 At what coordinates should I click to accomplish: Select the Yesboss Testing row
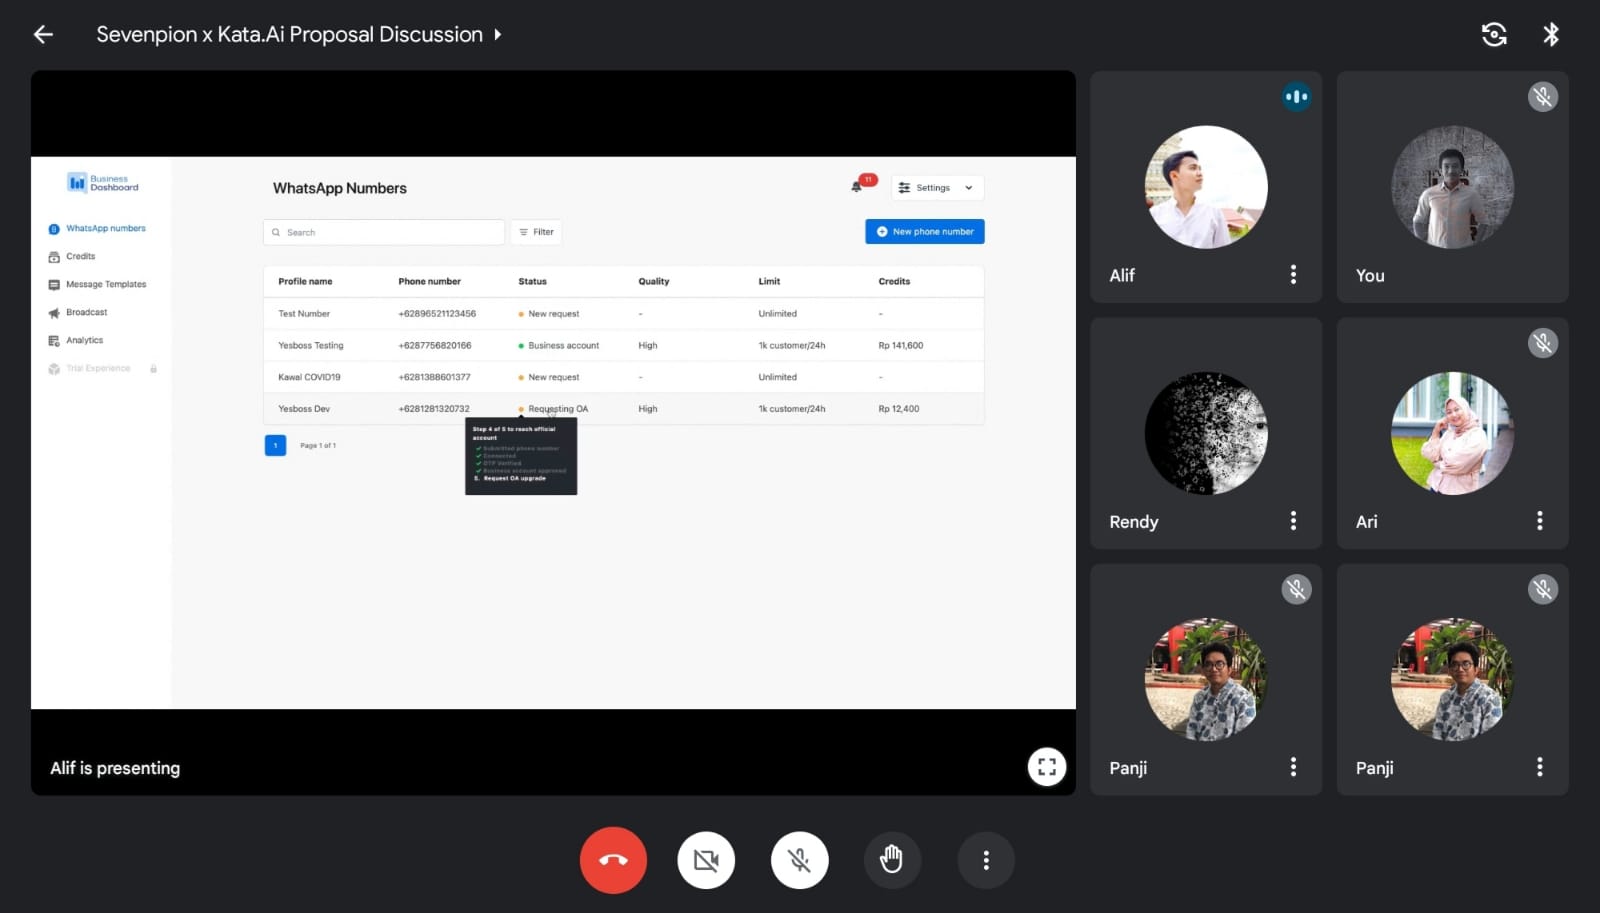(x=624, y=346)
